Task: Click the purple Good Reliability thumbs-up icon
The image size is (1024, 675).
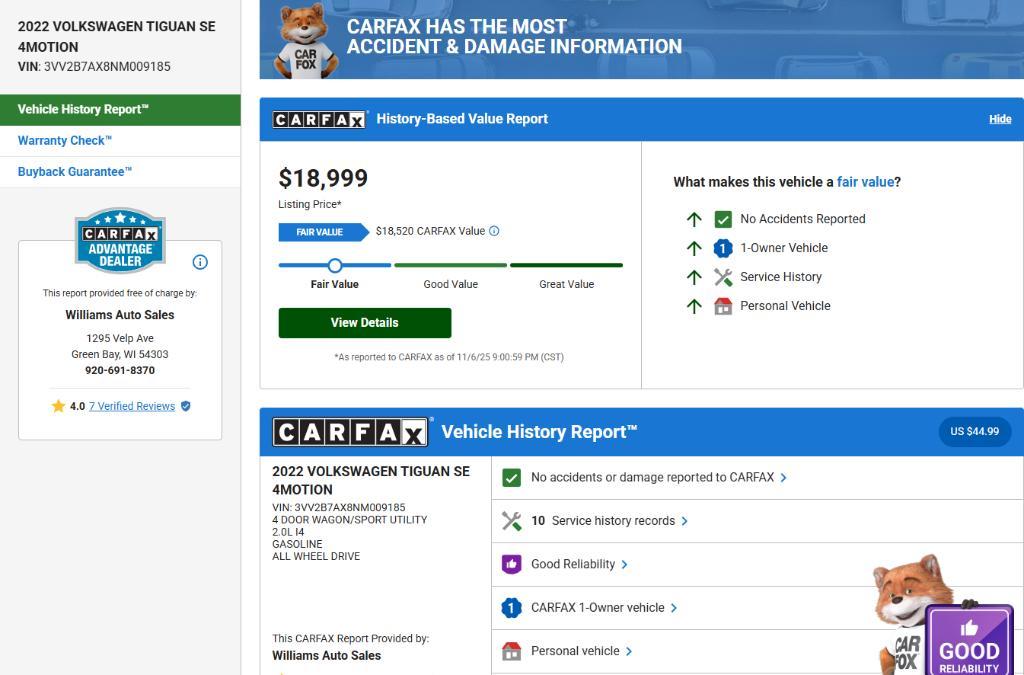Action: pos(511,564)
